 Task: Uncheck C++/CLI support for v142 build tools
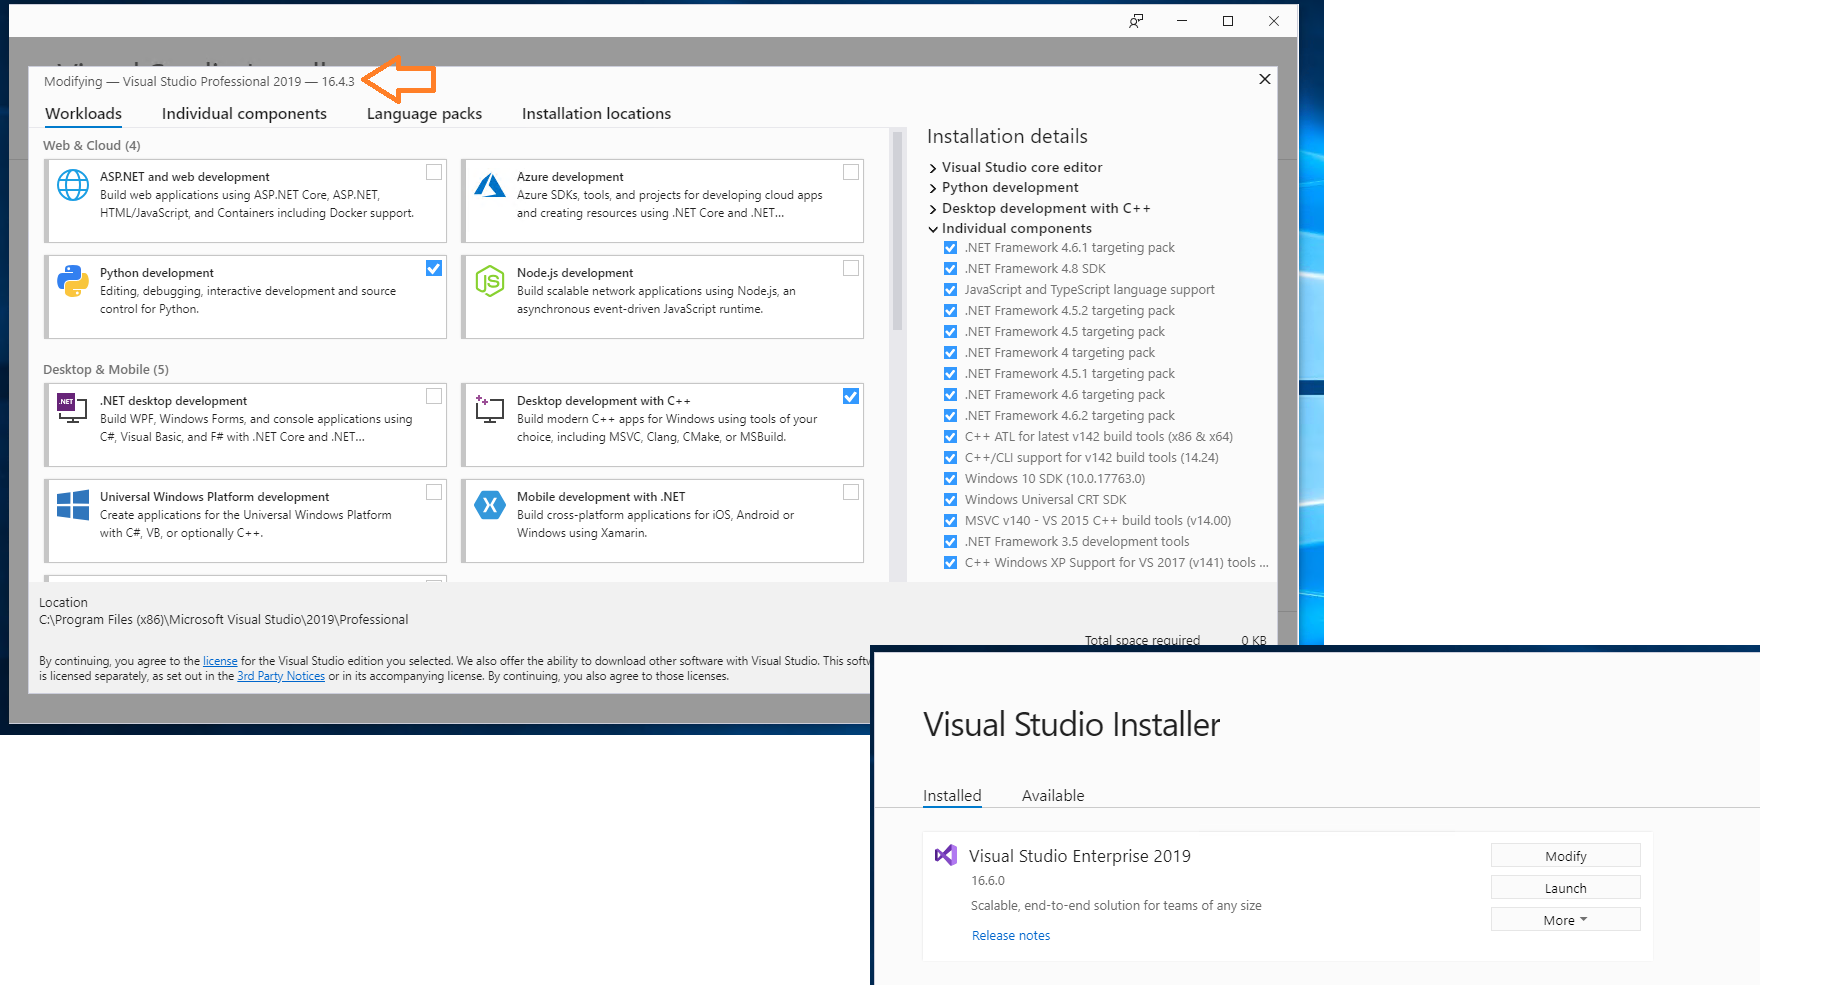pyautogui.click(x=951, y=458)
